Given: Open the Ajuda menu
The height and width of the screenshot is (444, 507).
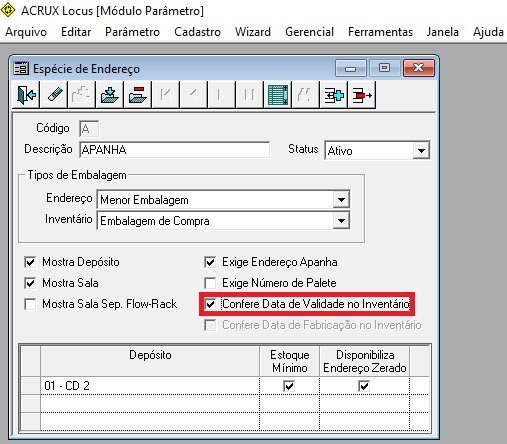Looking at the screenshot, I should click(488, 32).
